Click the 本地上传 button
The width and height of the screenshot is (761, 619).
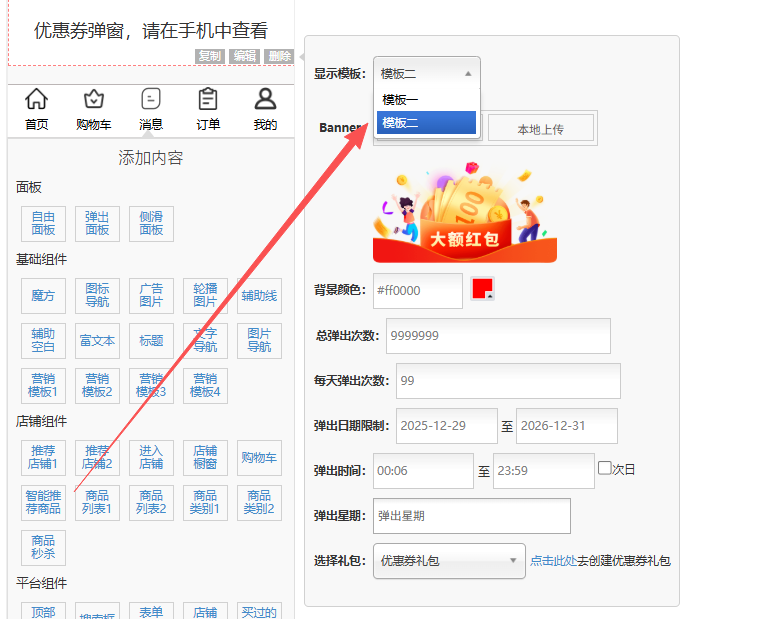[540, 129]
